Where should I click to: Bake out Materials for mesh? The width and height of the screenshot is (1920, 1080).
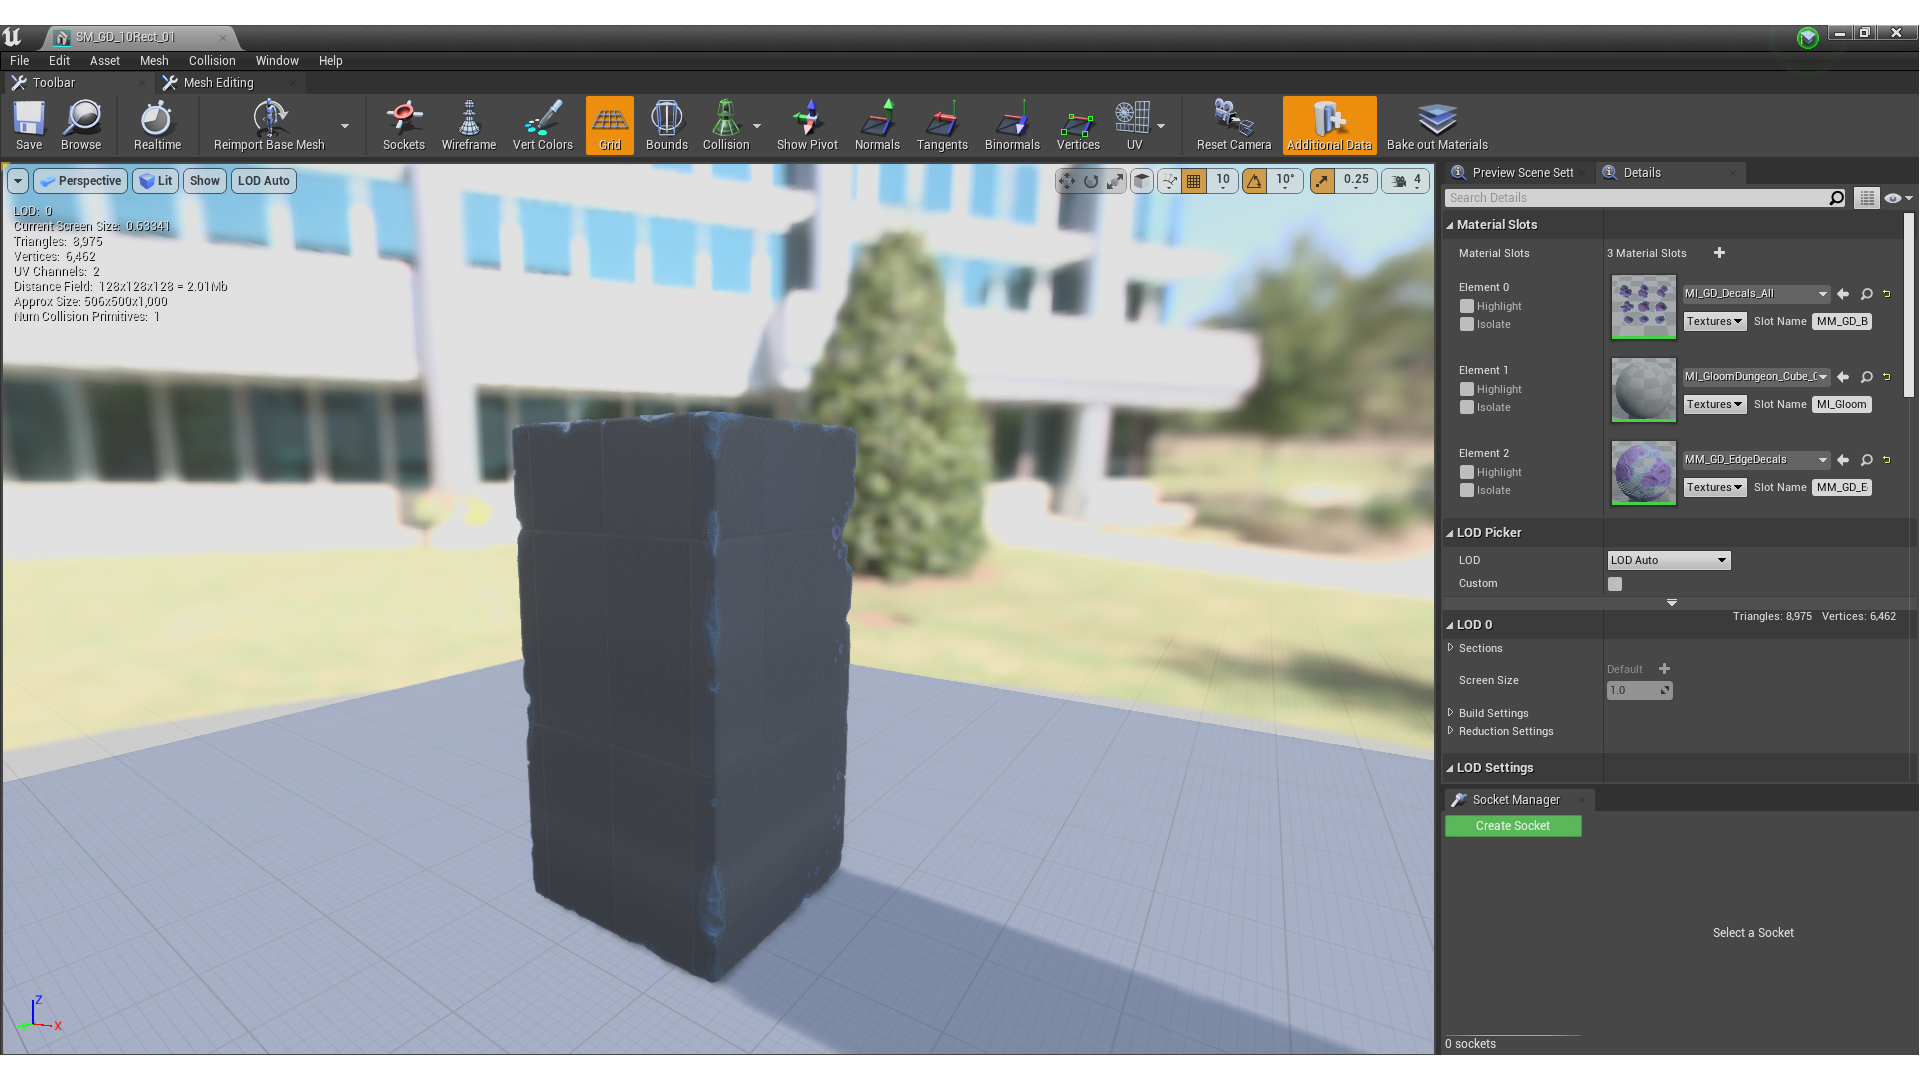(1437, 125)
